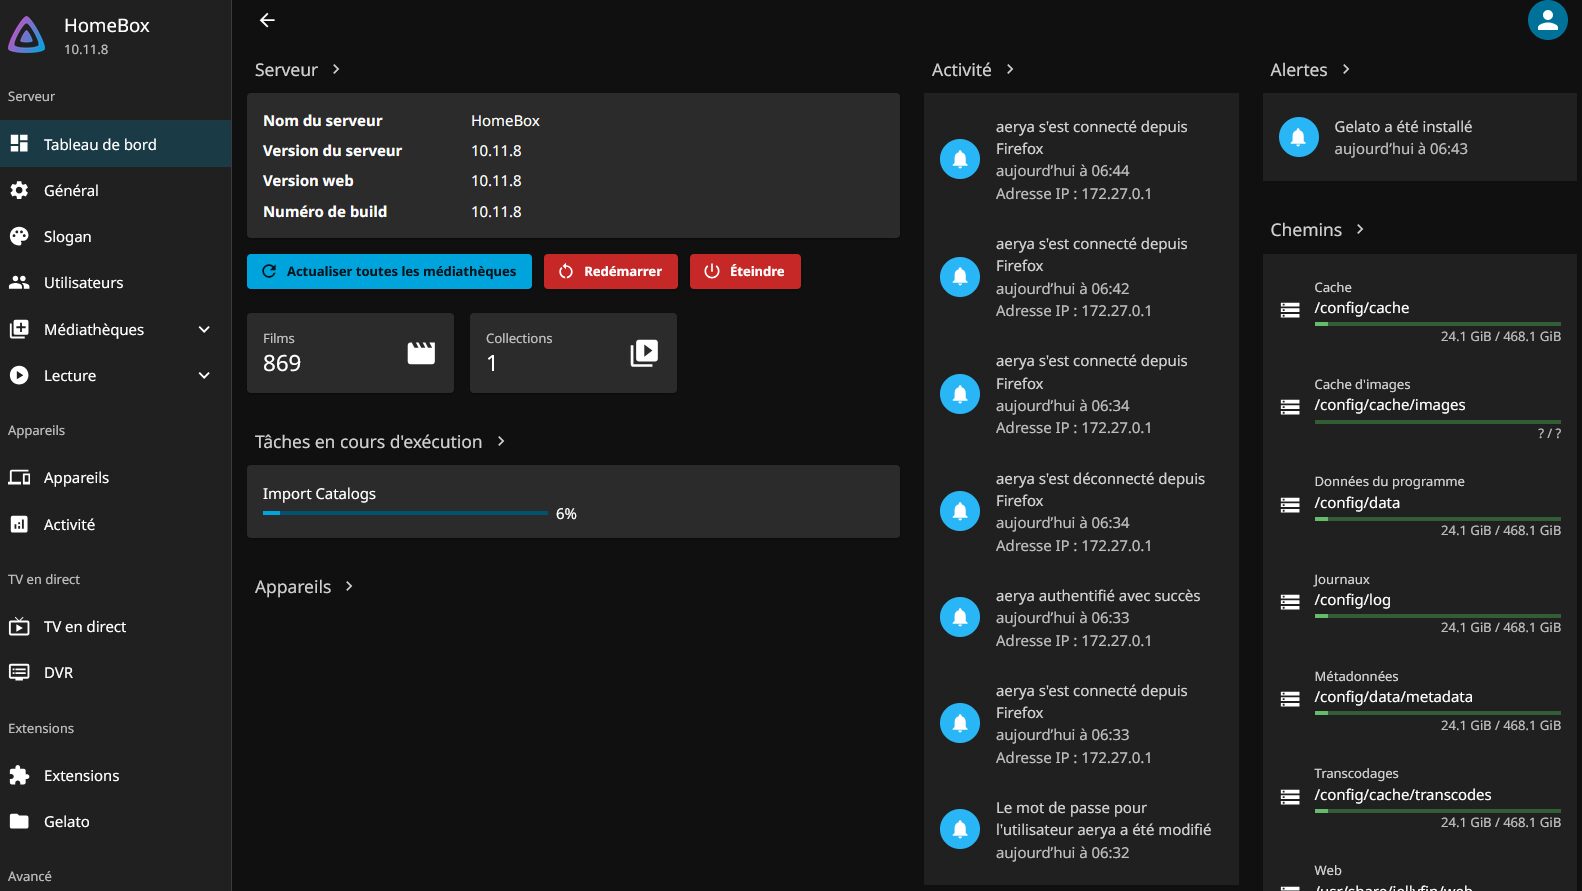
Task: Click the aerya s'est déconnecté depuis Firefox entry
Action: tap(1081, 511)
